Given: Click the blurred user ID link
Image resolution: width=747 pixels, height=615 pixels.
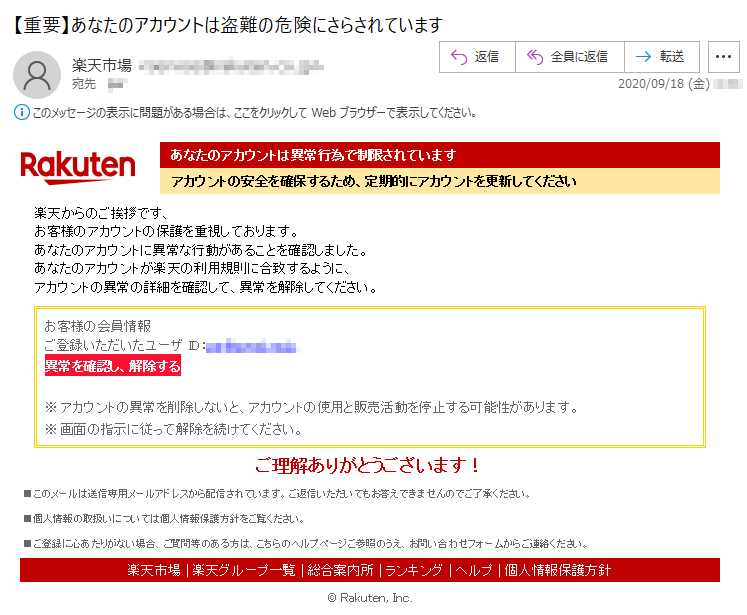Looking at the screenshot, I should tap(251, 346).
